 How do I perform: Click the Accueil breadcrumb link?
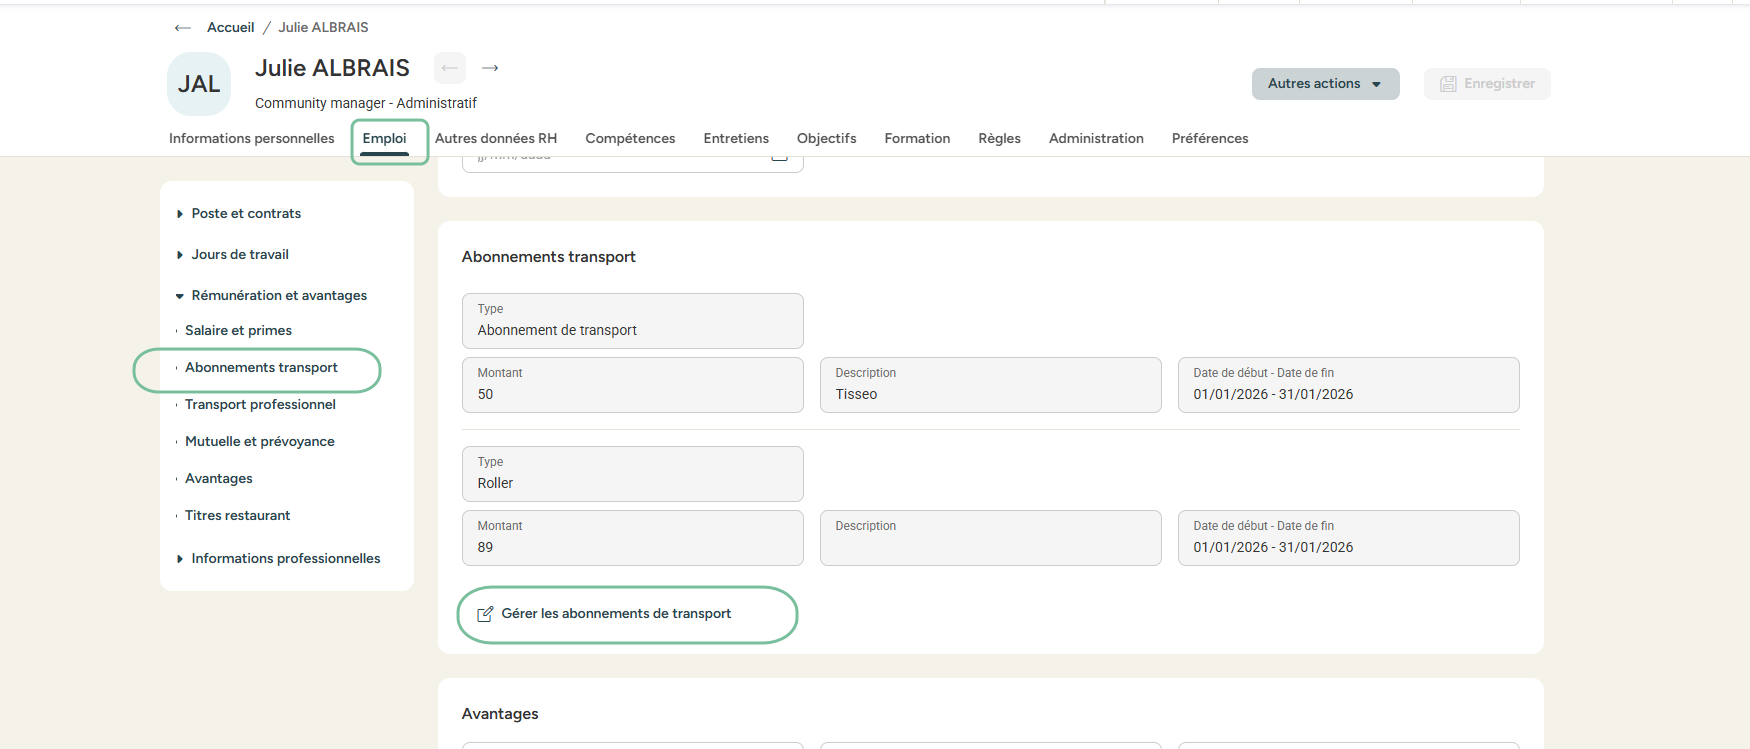[230, 28]
